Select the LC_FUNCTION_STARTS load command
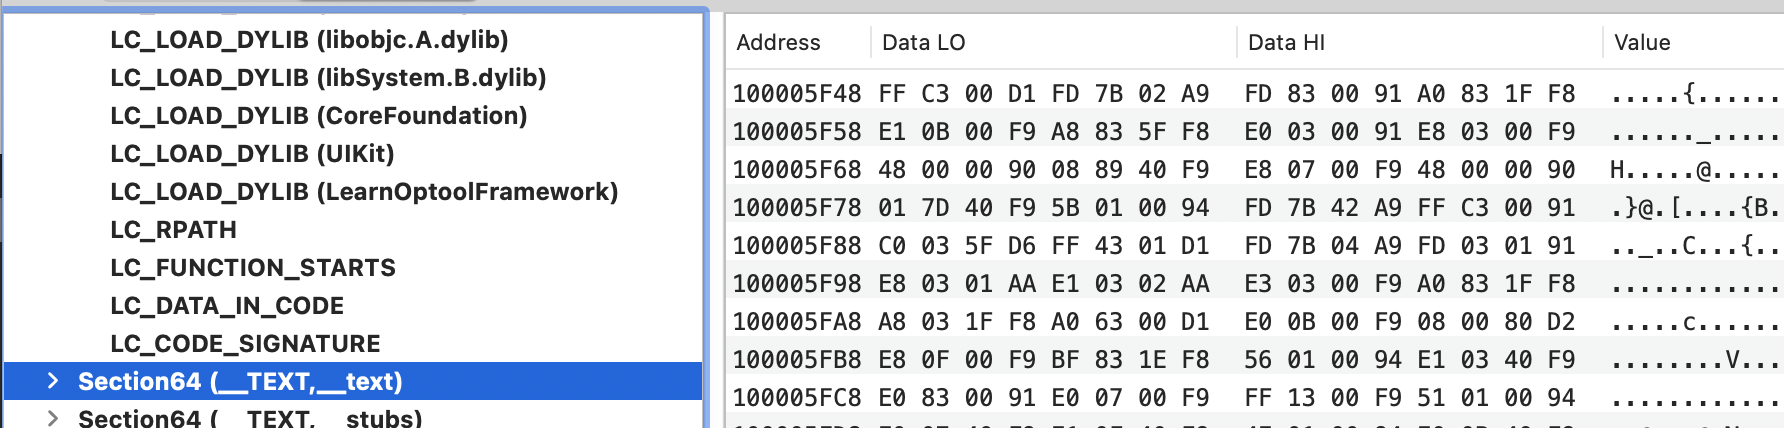 253,268
